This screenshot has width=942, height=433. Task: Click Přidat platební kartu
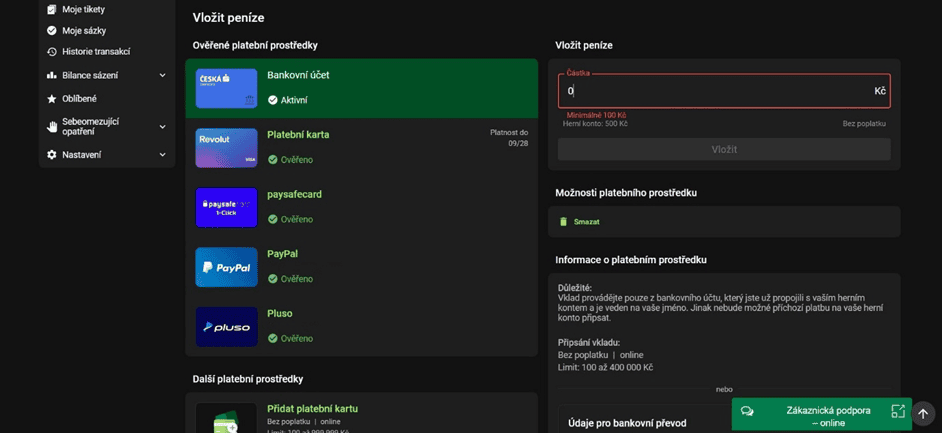pyautogui.click(x=312, y=409)
